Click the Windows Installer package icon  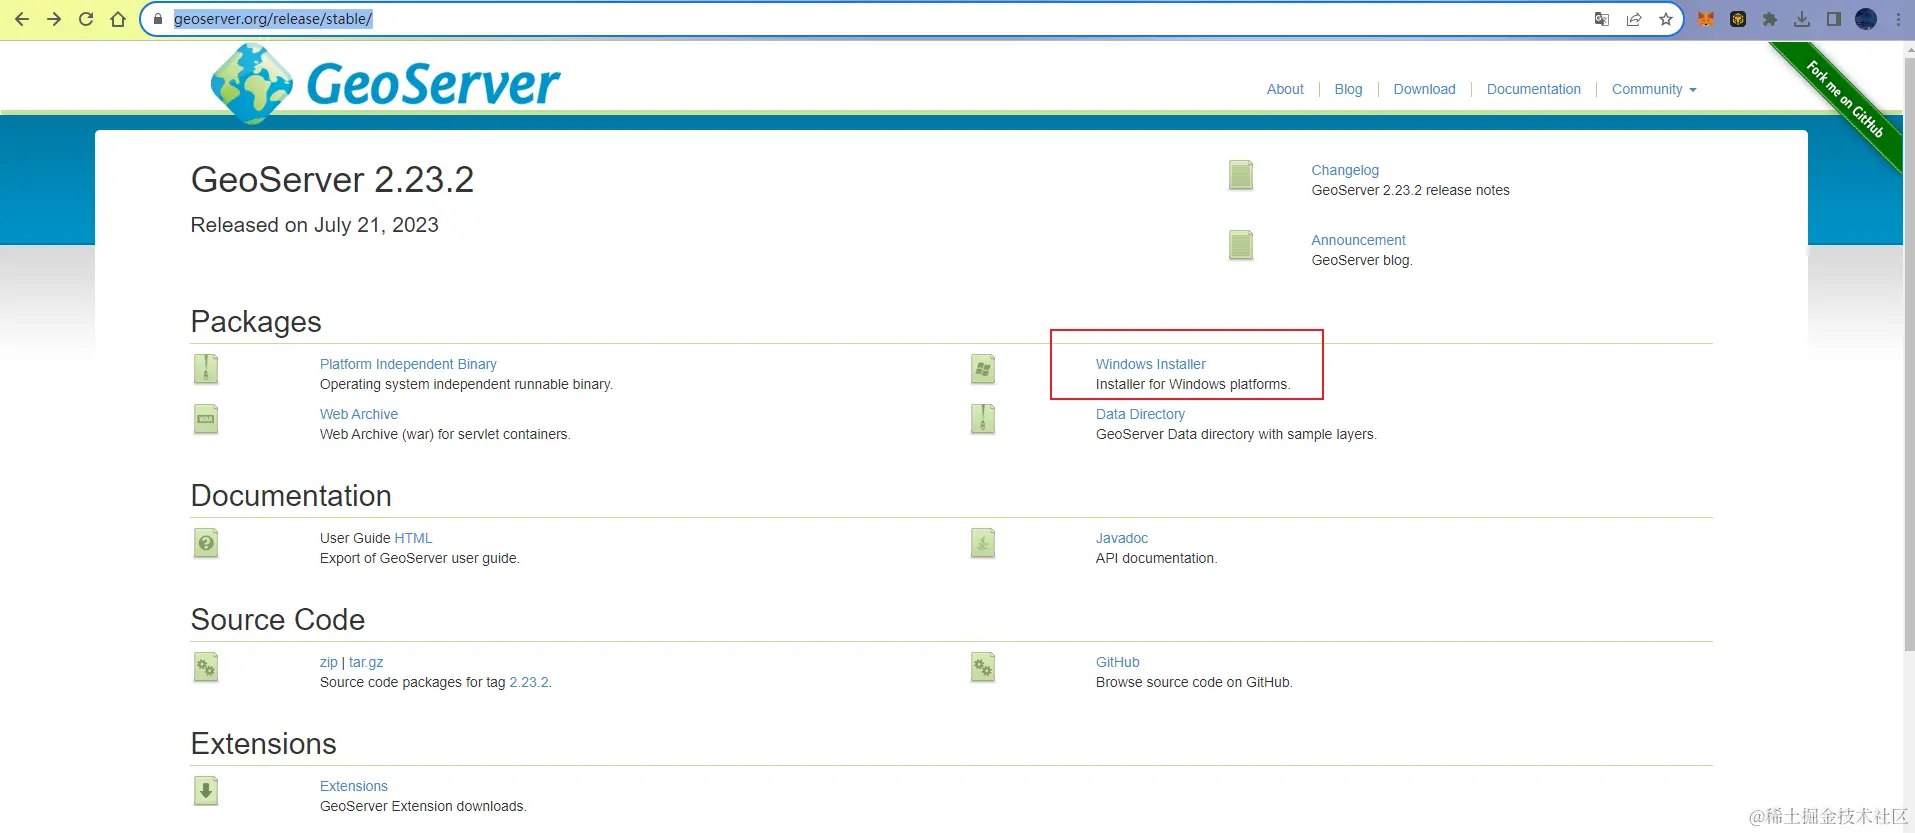(x=983, y=369)
